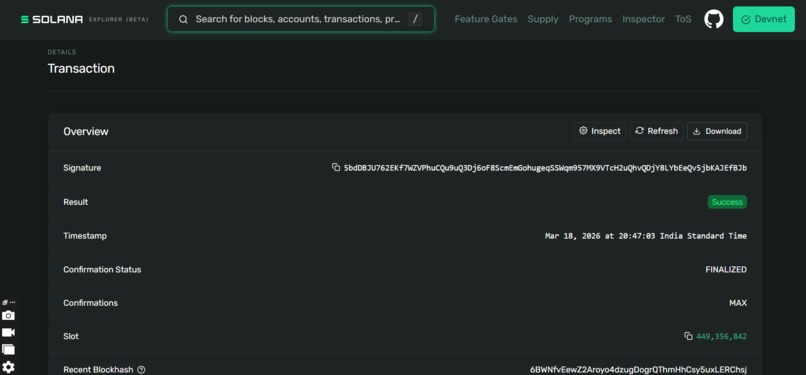Go to the Supply page
Screen dimensions: 806x375
(543, 20)
